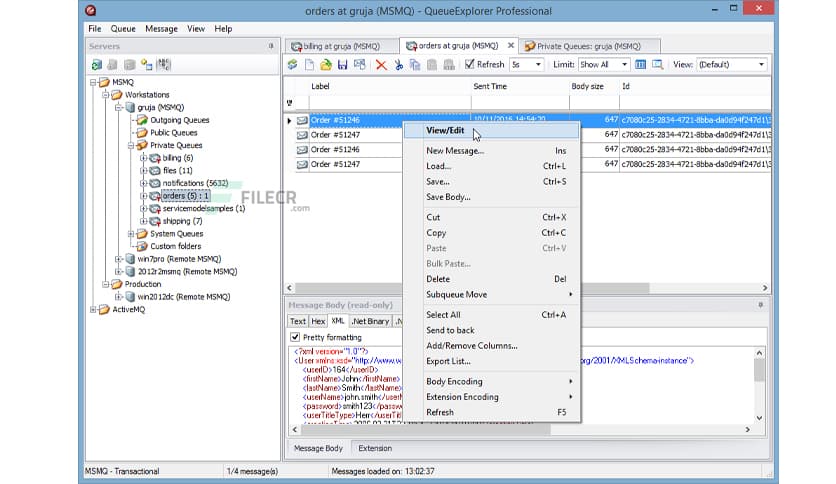
Task: Click the filter row funnel icon
Action: (x=290, y=103)
